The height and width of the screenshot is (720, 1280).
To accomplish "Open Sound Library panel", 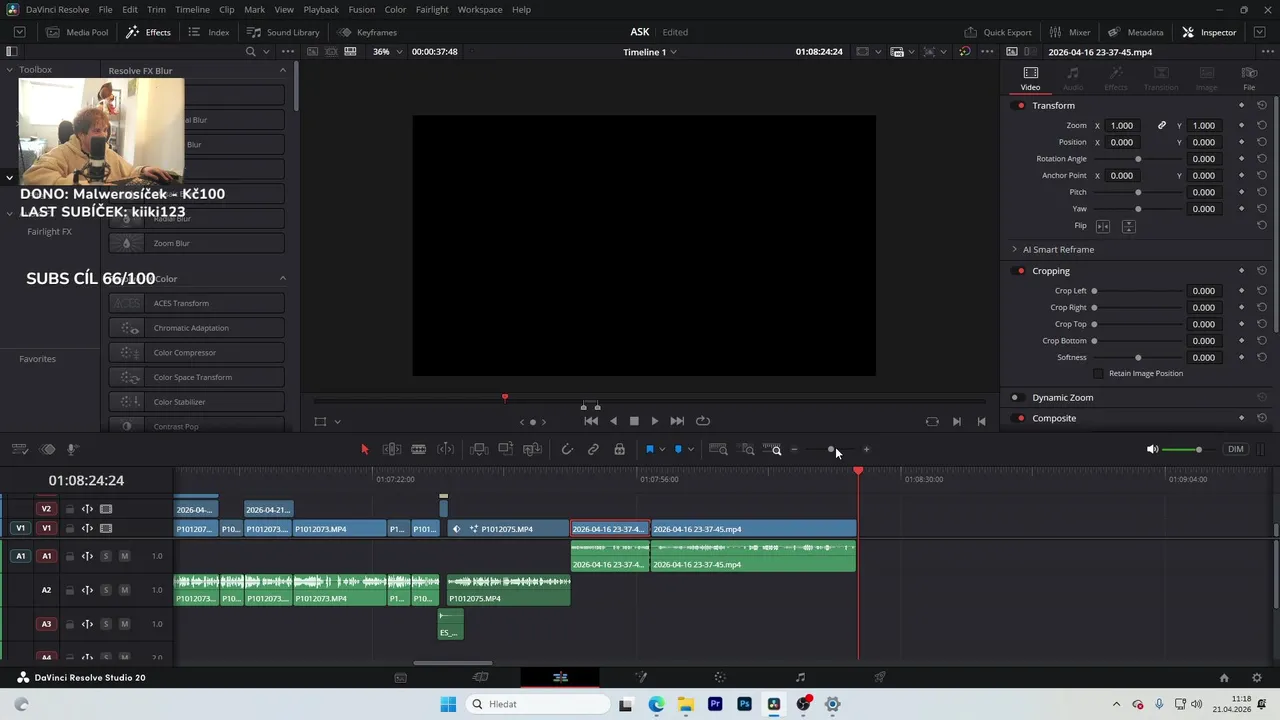I will [283, 32].
